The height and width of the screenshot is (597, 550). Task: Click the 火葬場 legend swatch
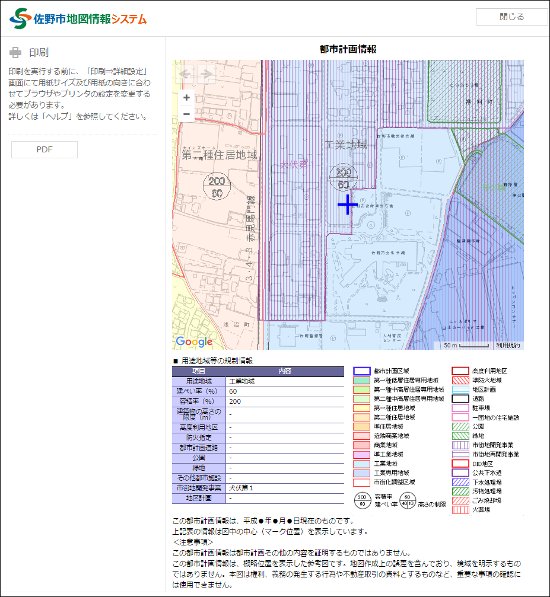tap(460, 509)
